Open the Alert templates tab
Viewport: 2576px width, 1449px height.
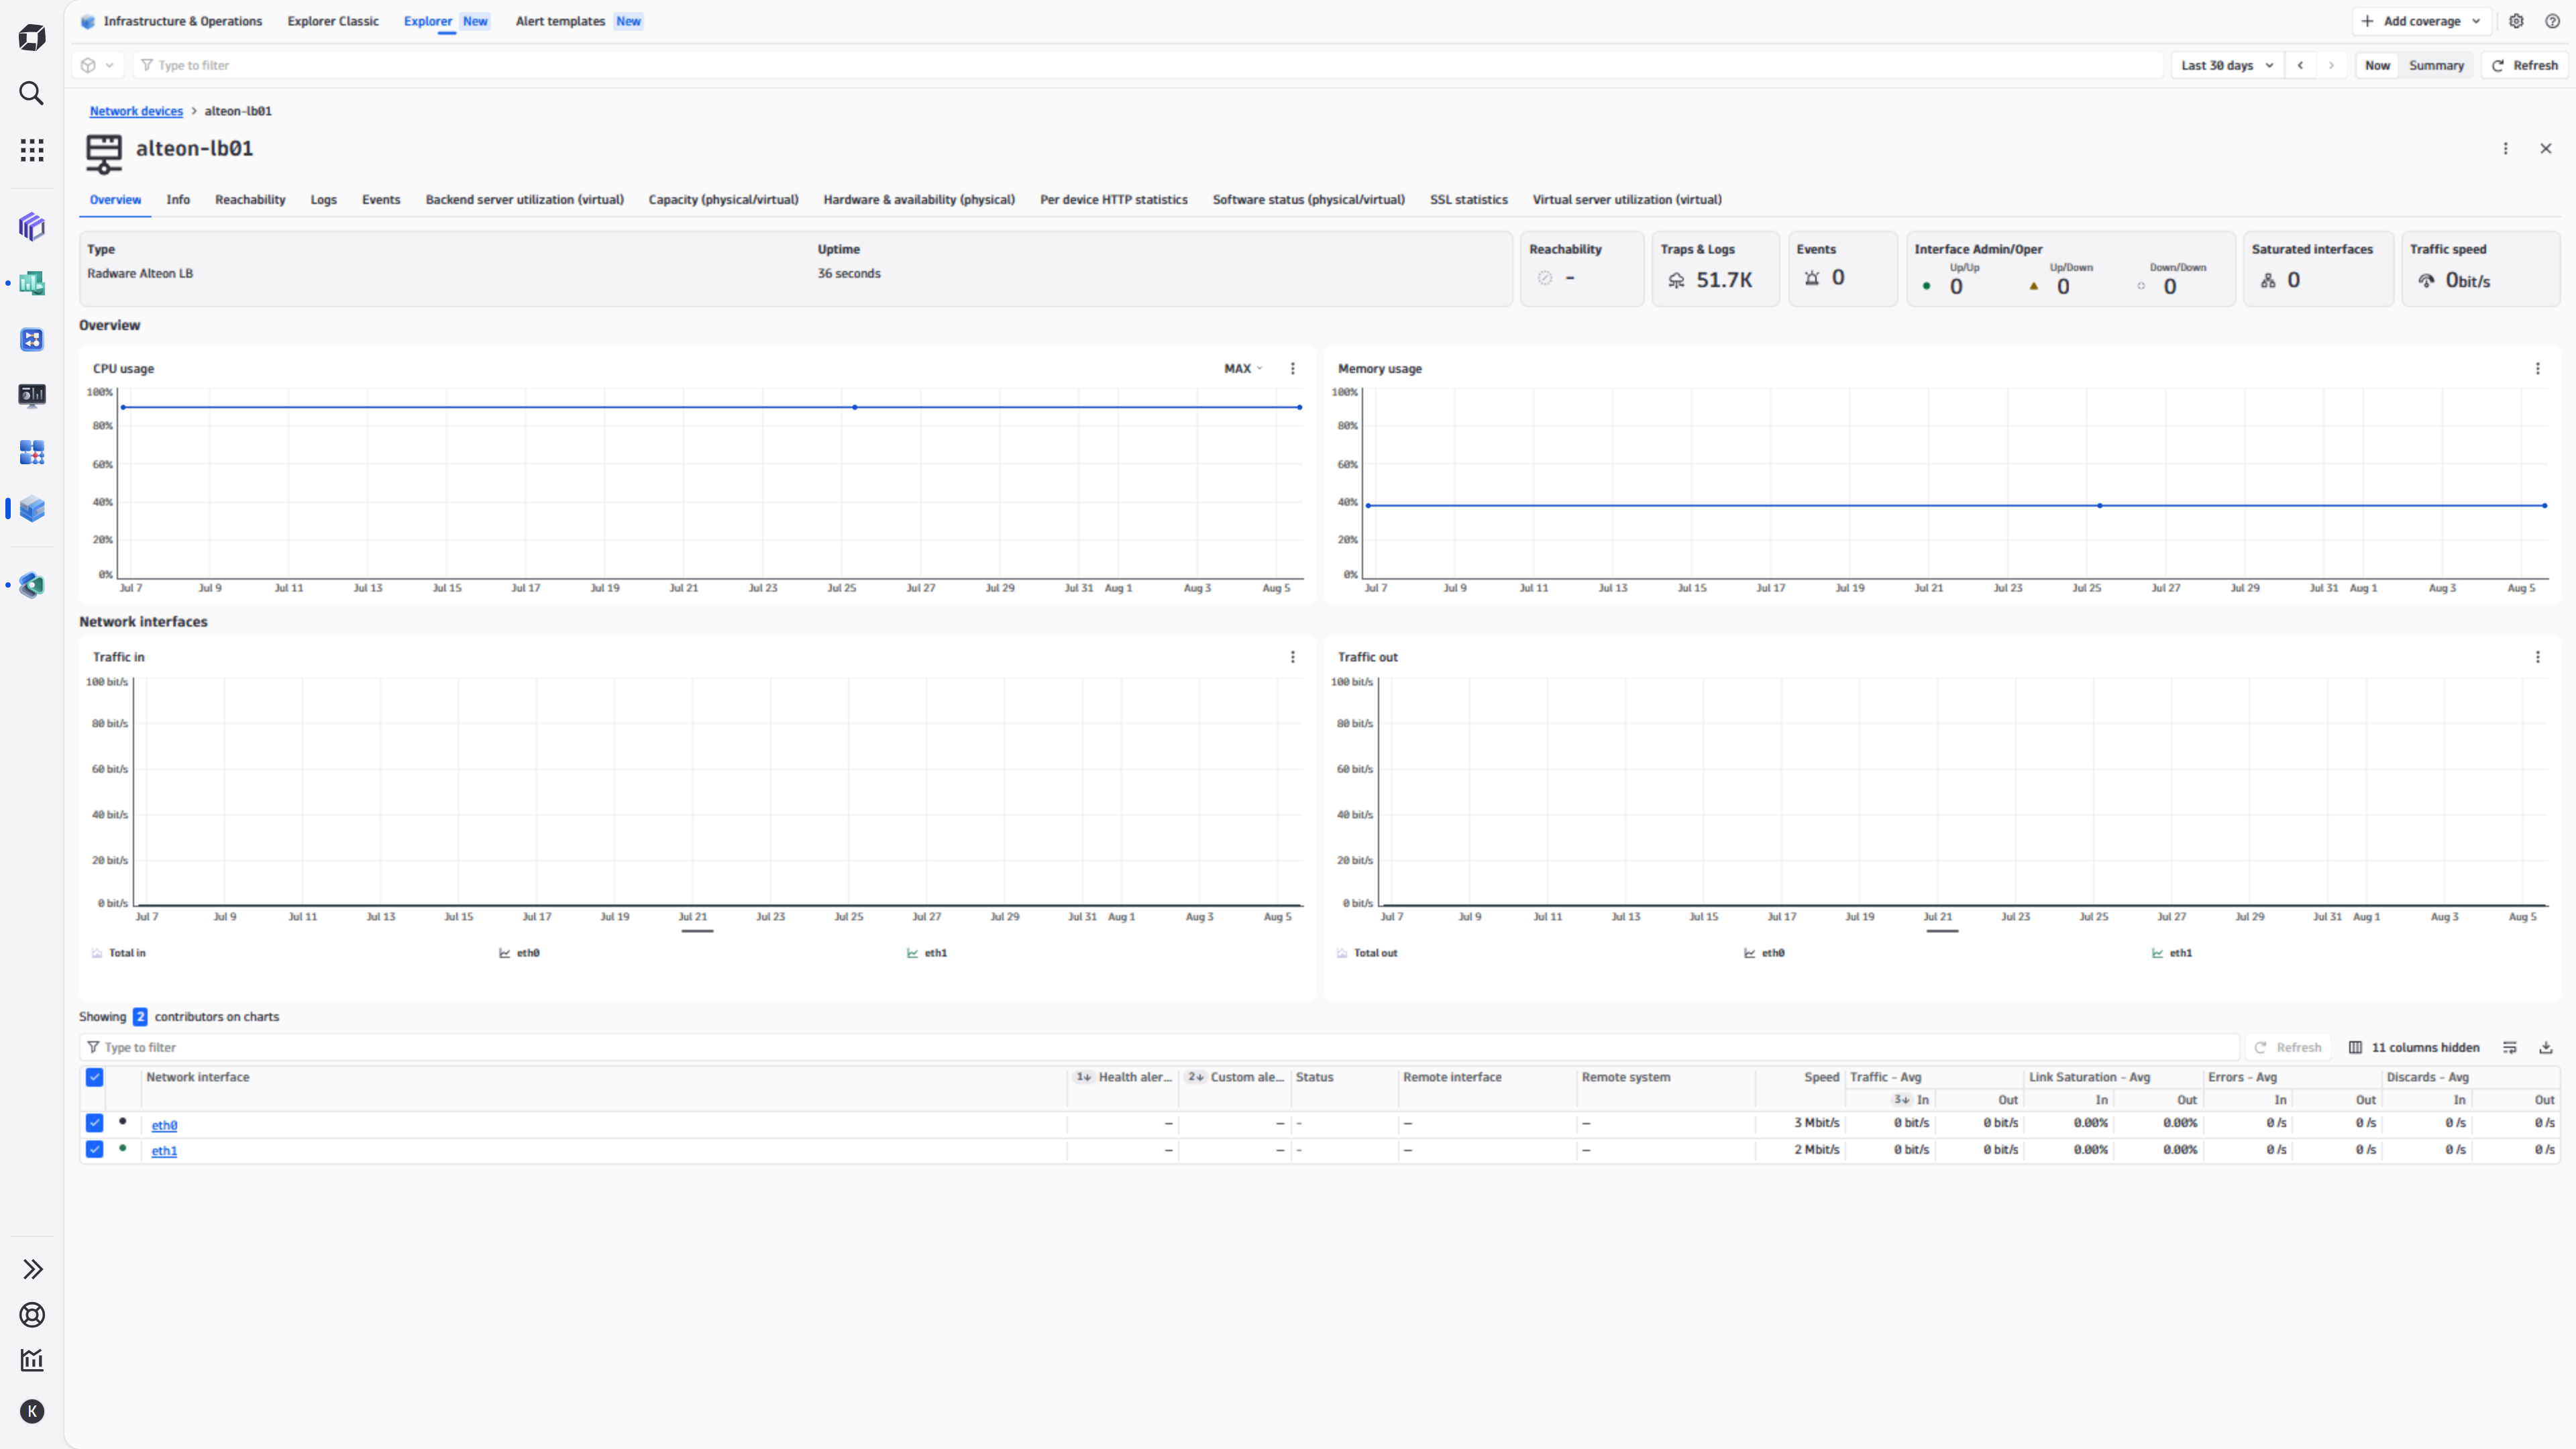click(560, 21)
